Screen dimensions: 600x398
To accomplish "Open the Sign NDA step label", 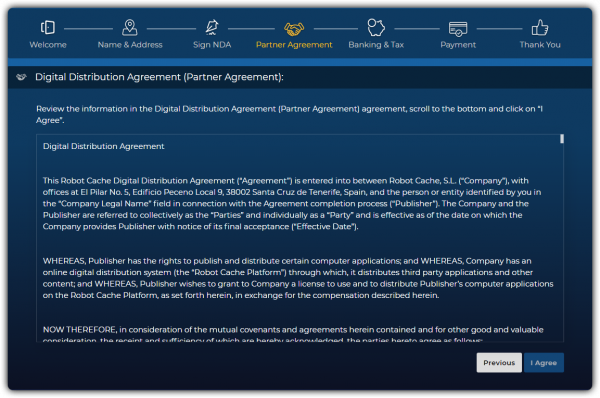I will coord(212,45).
